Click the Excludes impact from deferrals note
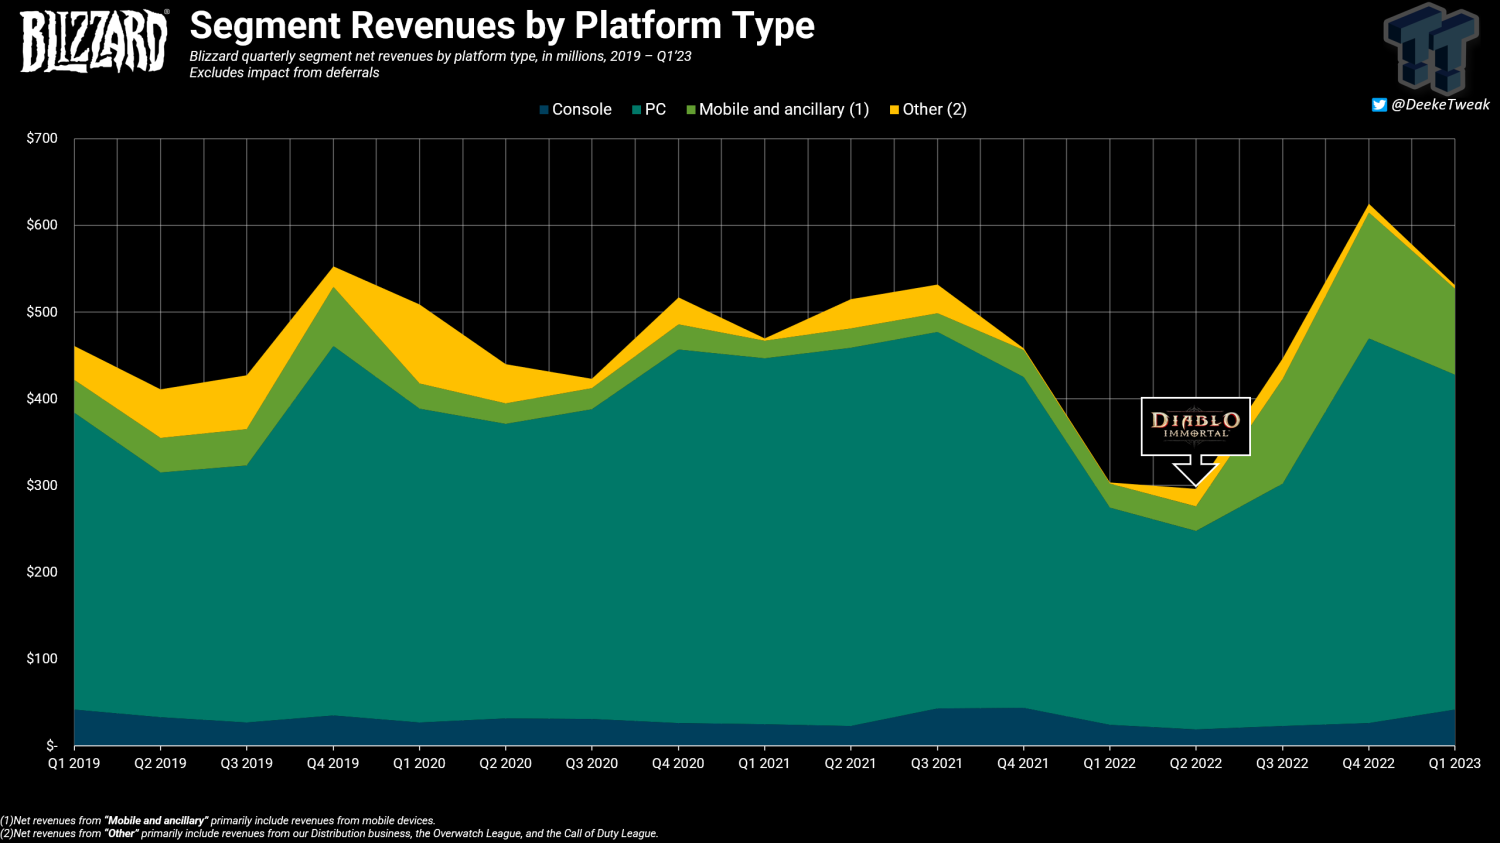This screenshot has height=843, width=1500. pyautogui.click(x=284, y=72)
